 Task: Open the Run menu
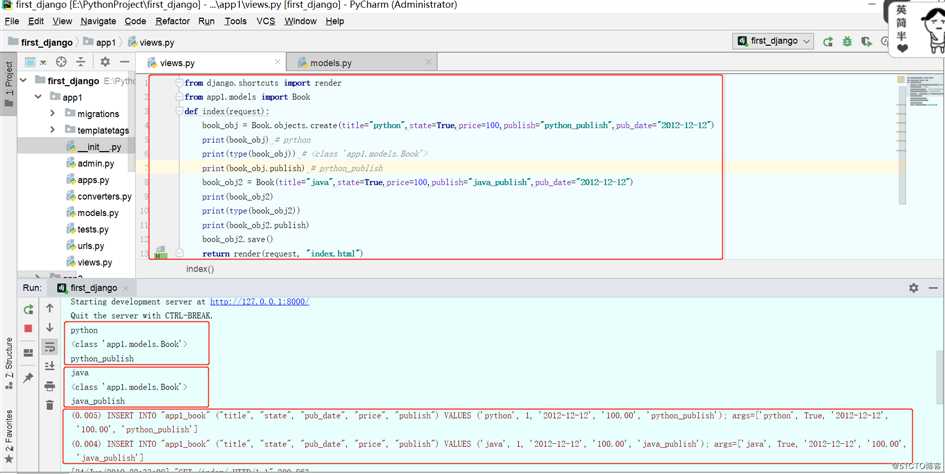click(x=207, y=21)
